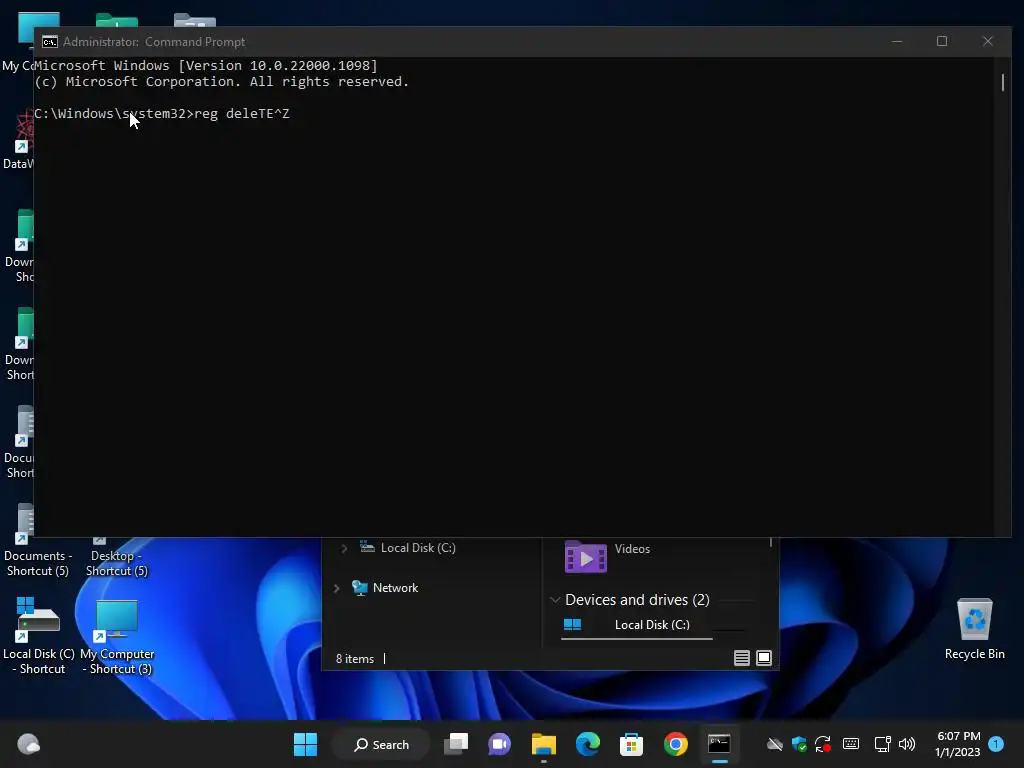Minimize the Command Prompt window
Viewport: 1024px width, 768px height.
pyautogui.click(x=897, y=41)
